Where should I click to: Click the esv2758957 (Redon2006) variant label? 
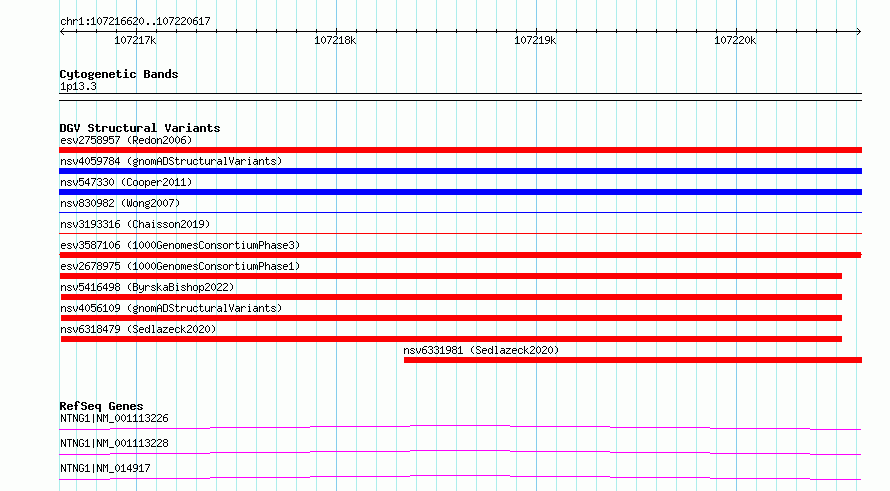[126, 140]
